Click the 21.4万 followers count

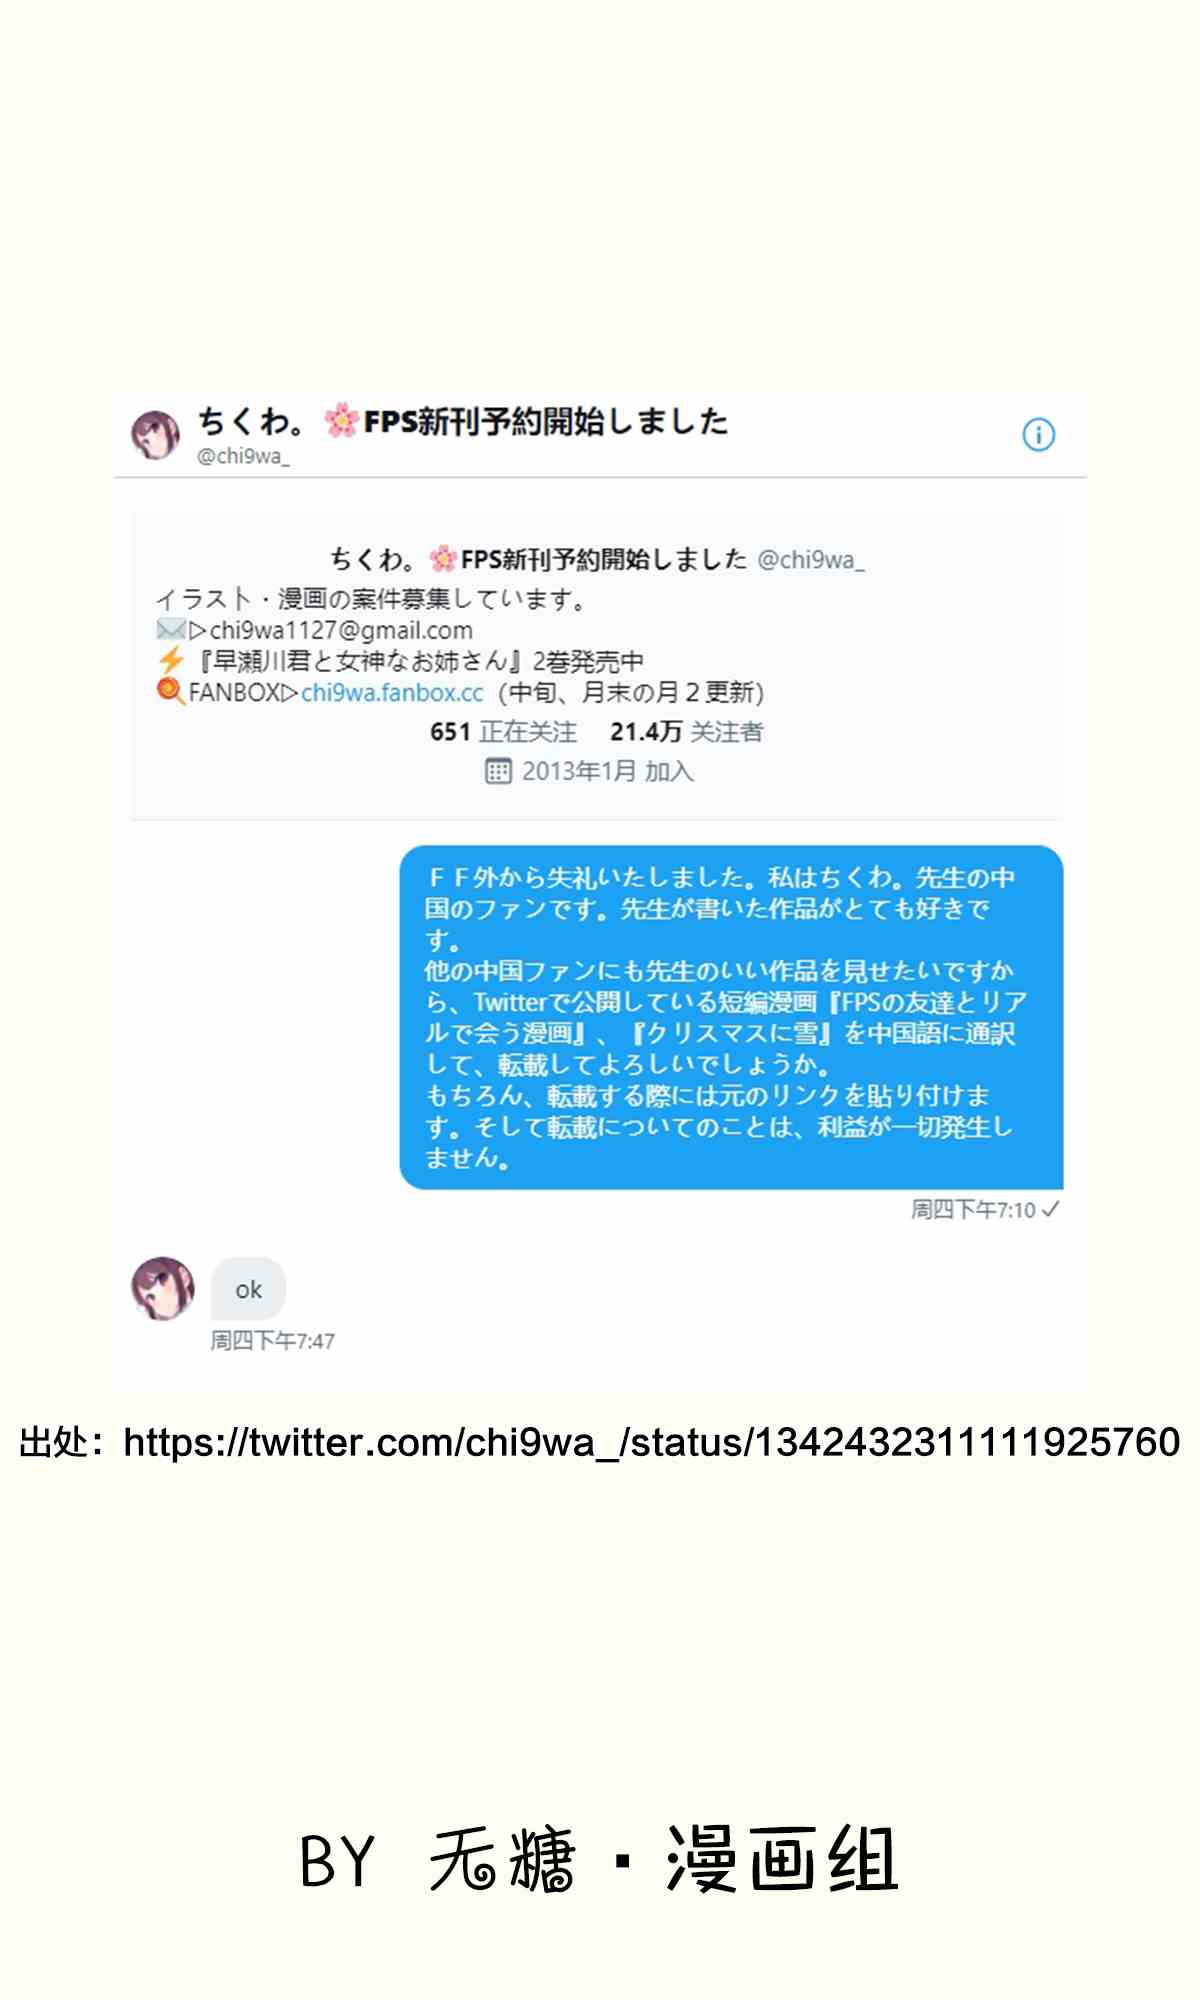[686, 732]
